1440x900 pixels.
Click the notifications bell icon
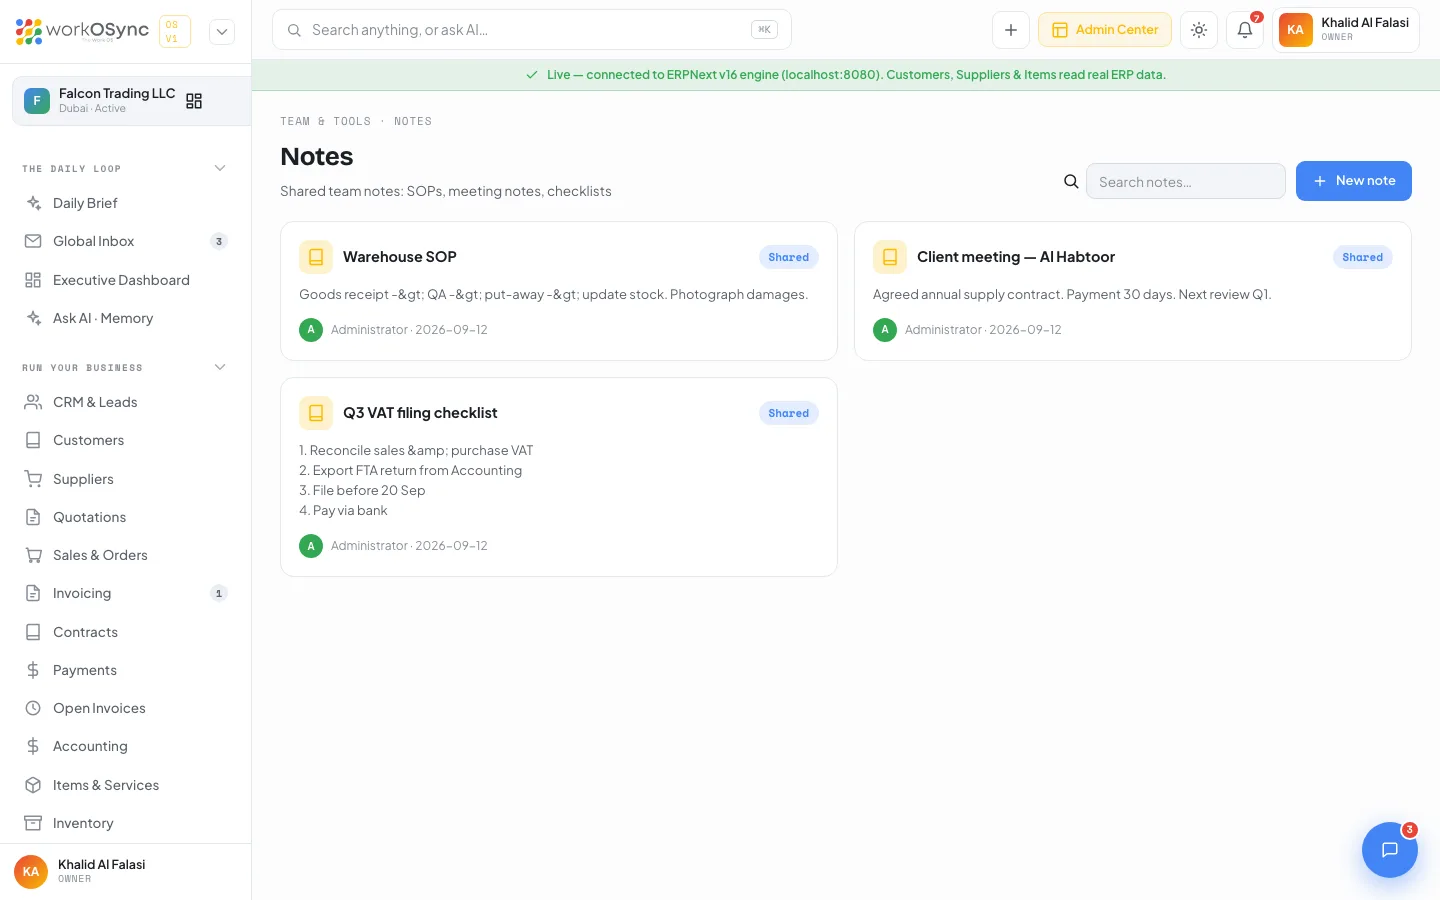click(1245, 30)
